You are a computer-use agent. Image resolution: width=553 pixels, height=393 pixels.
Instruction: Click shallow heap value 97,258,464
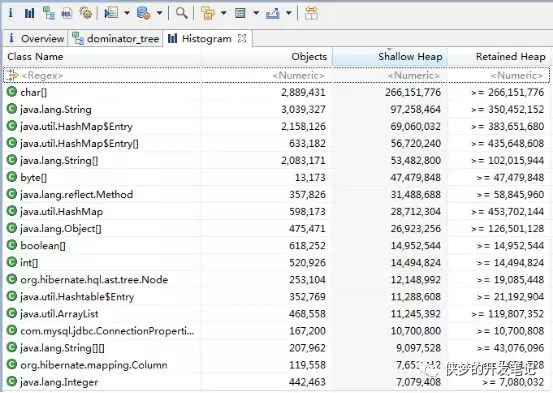coord(415,109)
